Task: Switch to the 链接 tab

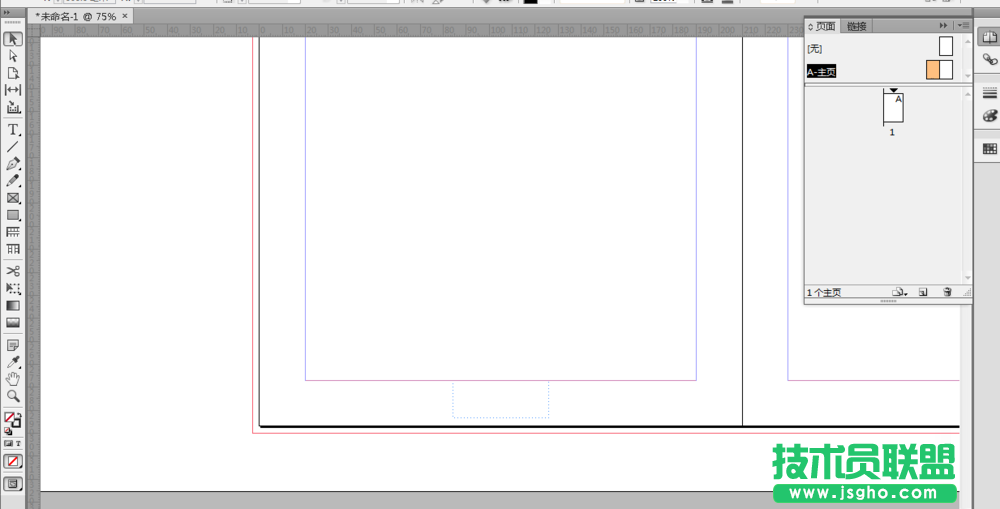Action: pyautogui.click(x=857, y=26)
